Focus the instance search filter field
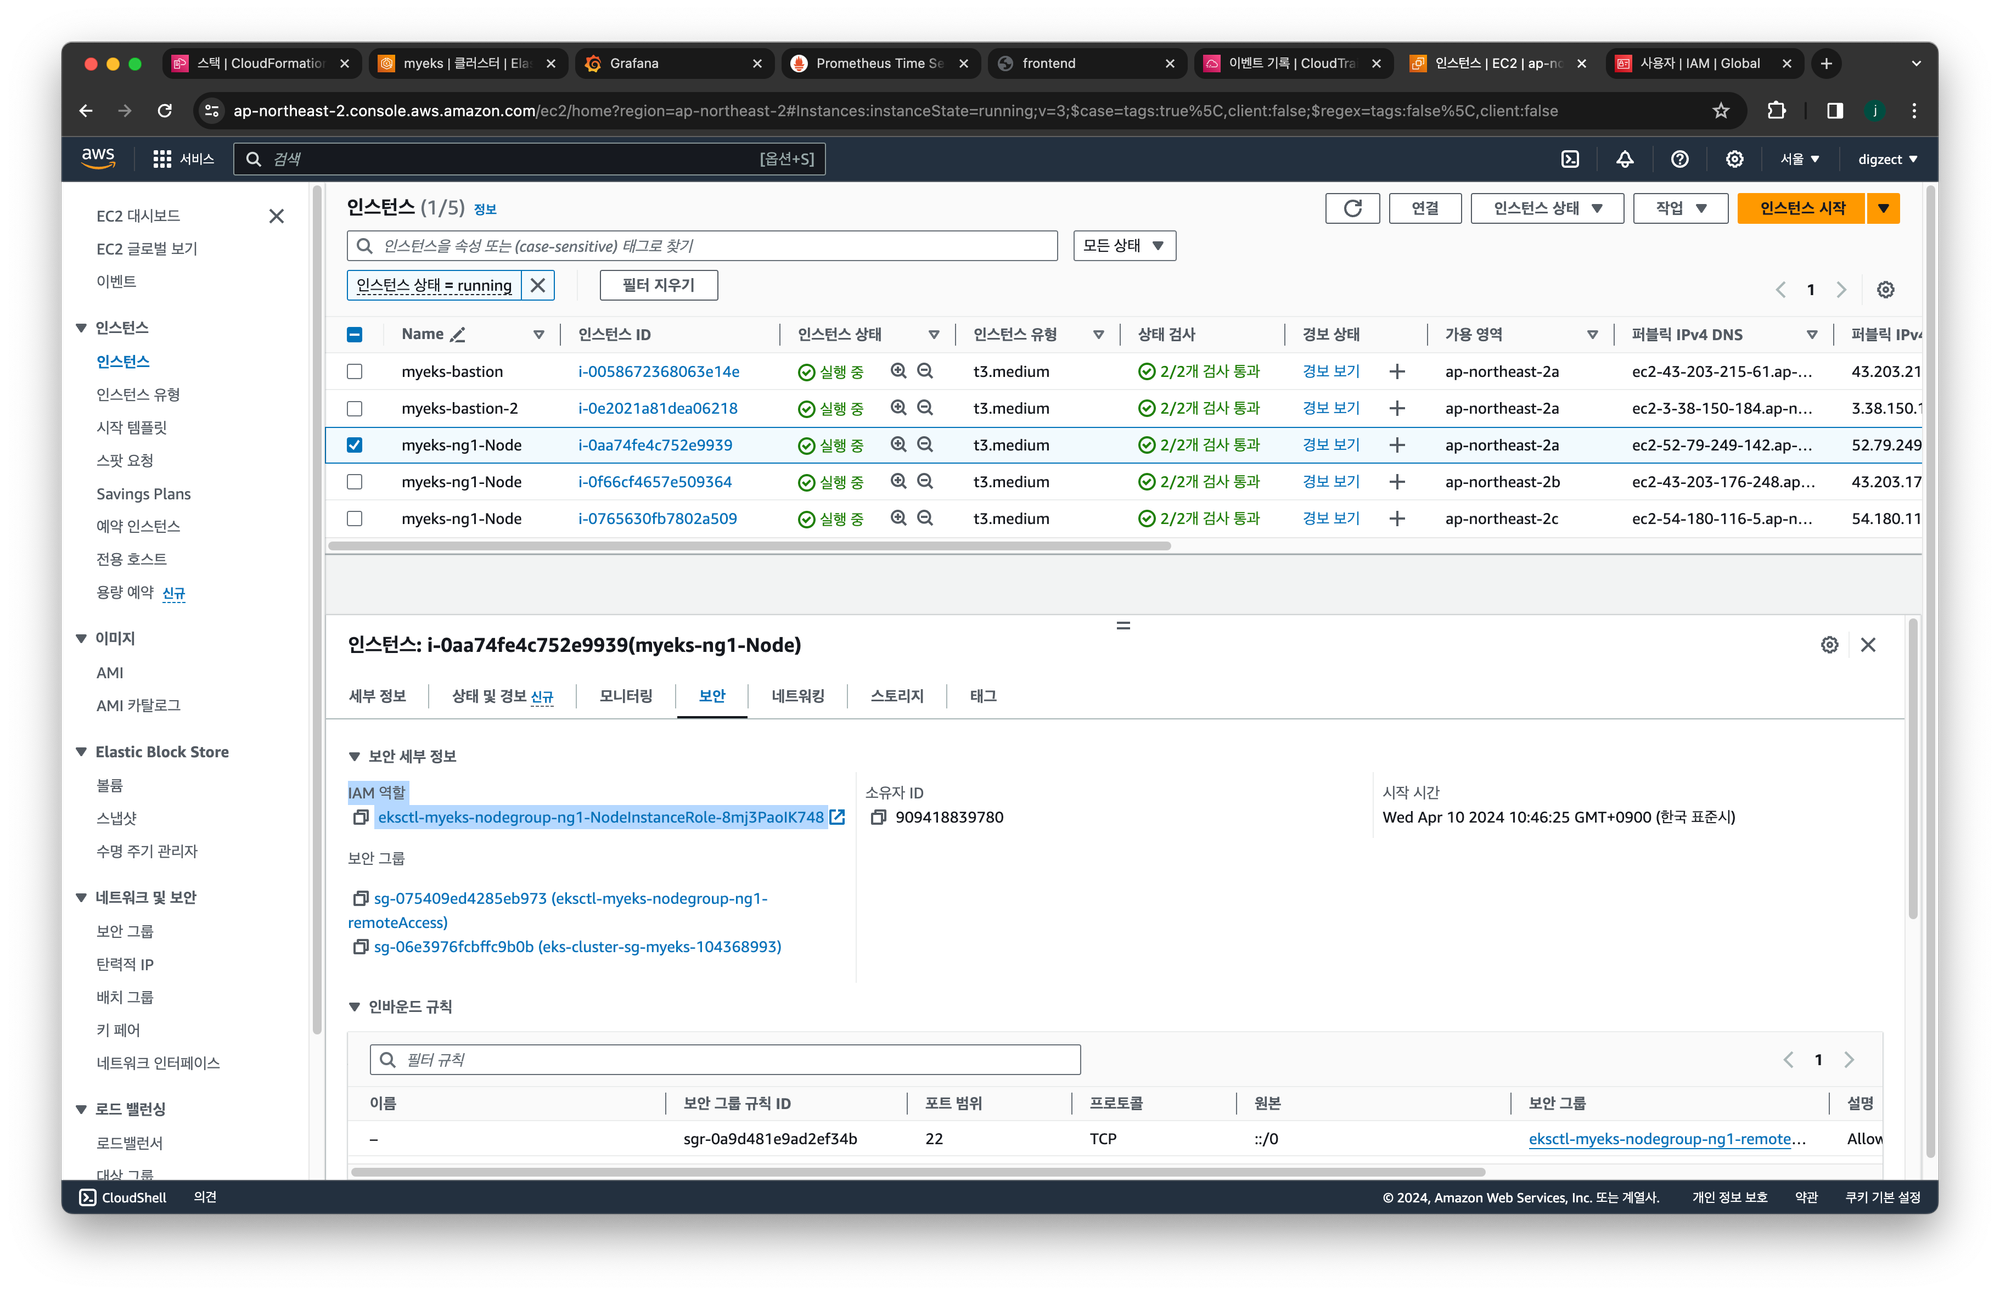Image resolution: width=2000 pixels, height=1295 pixels. pos(702,245)
